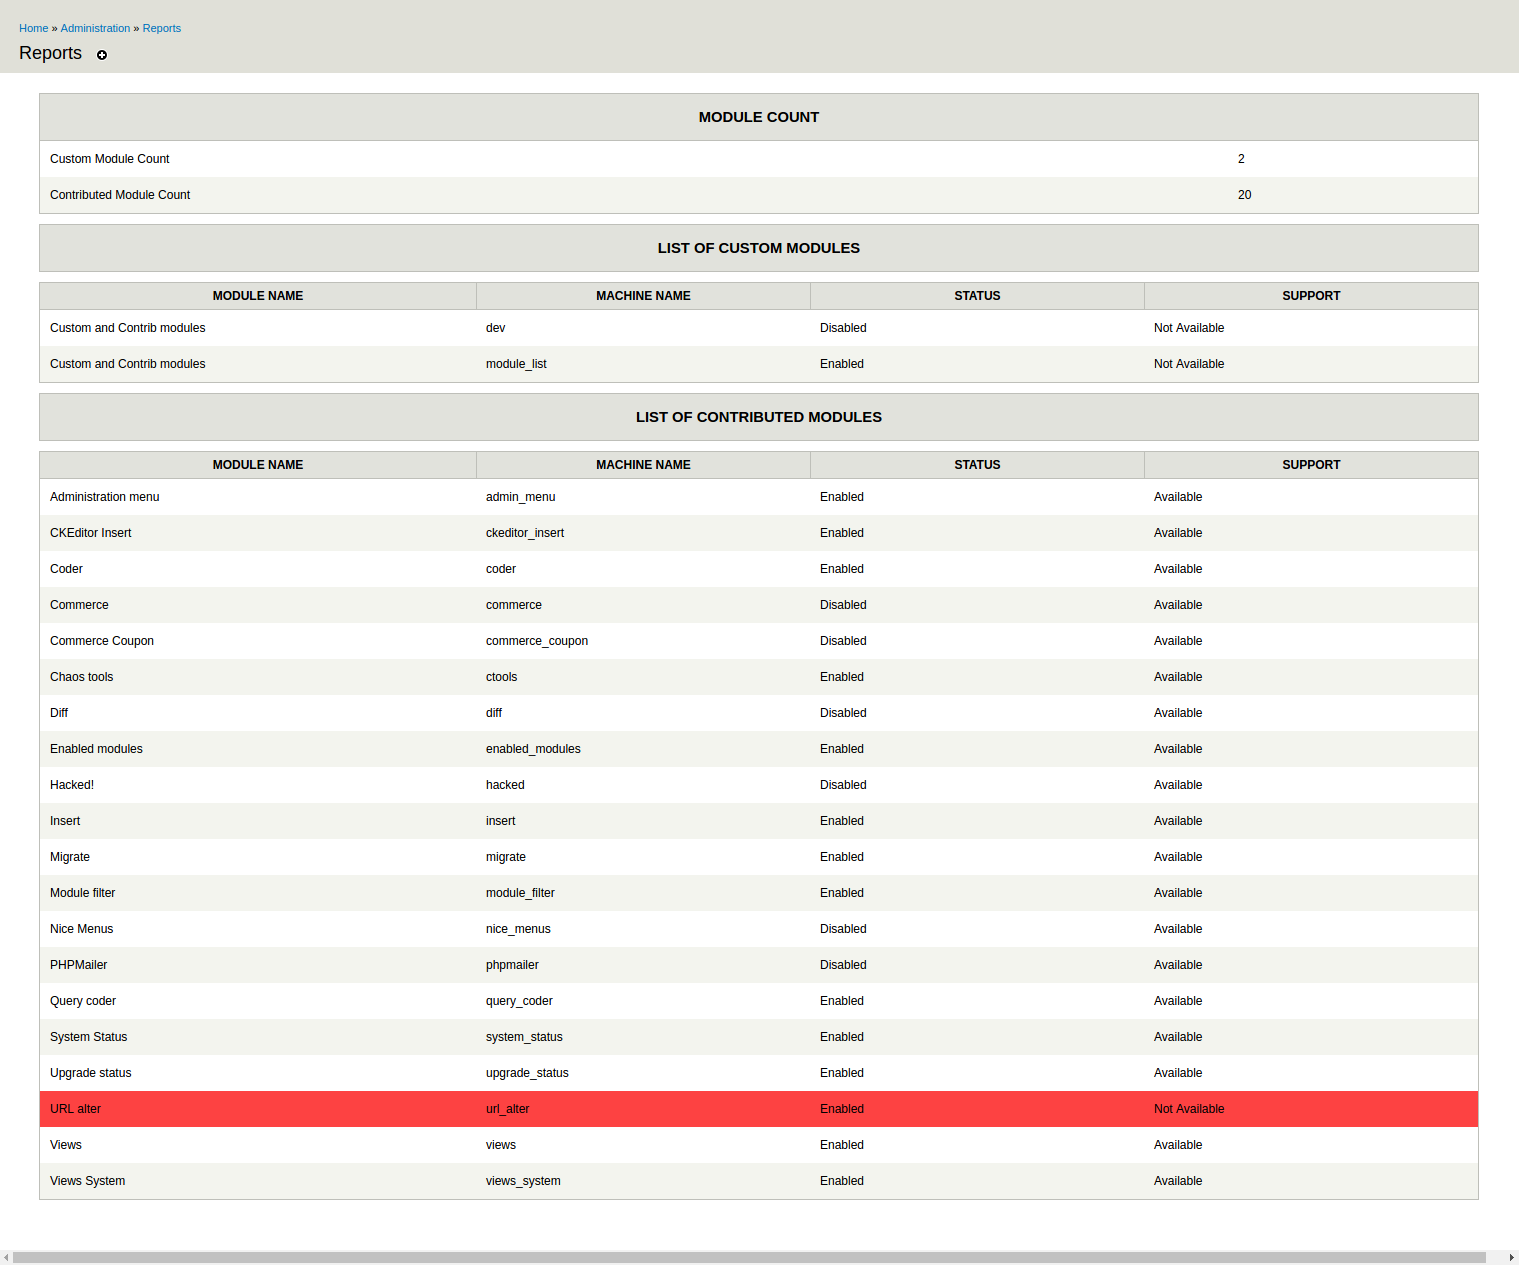Click the SUPPORT column header in custom modules table
This screenshot has width=1519, height=1265.
(1311, 295)
